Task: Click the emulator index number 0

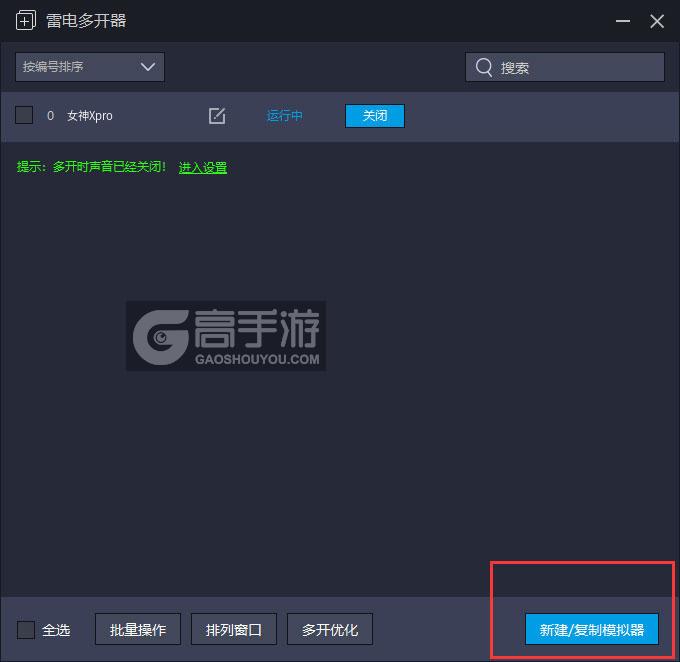Action: coord(50,116)
